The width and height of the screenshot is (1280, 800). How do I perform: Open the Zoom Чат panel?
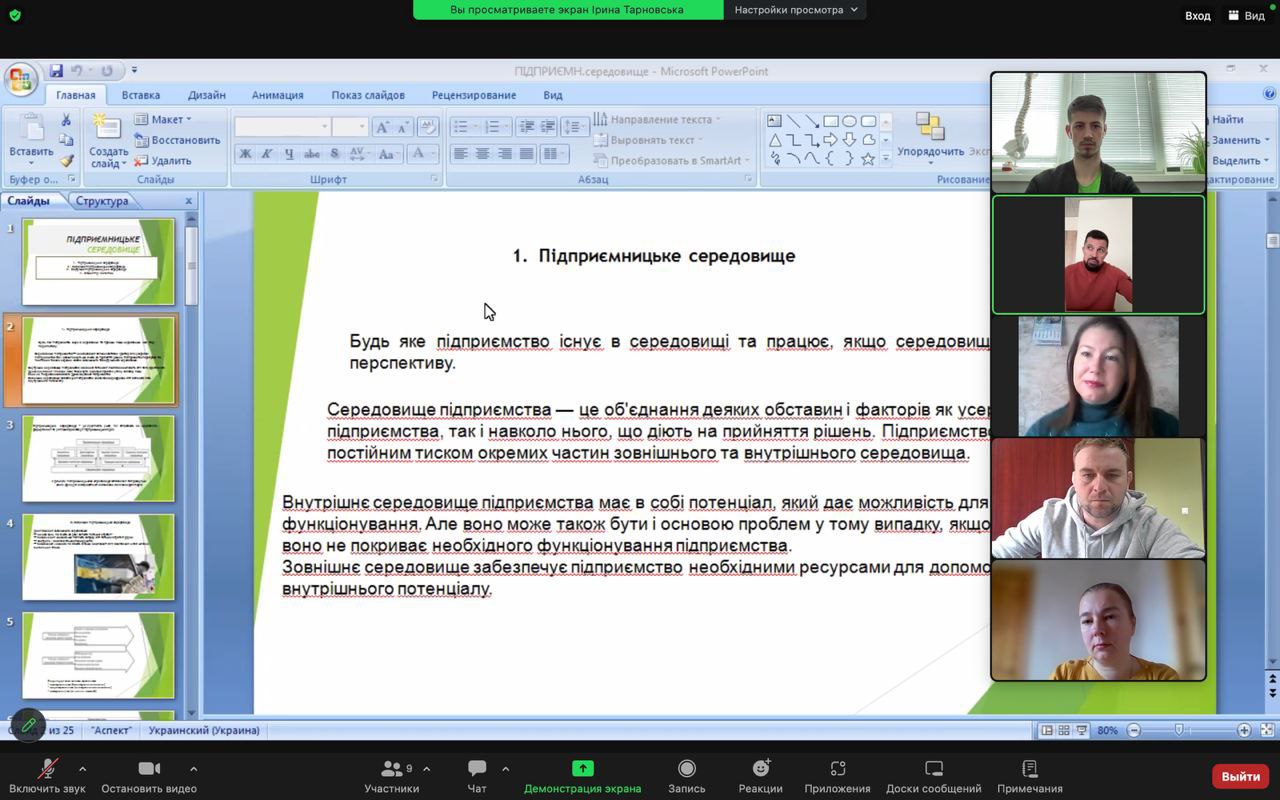[x=477, y=776]
